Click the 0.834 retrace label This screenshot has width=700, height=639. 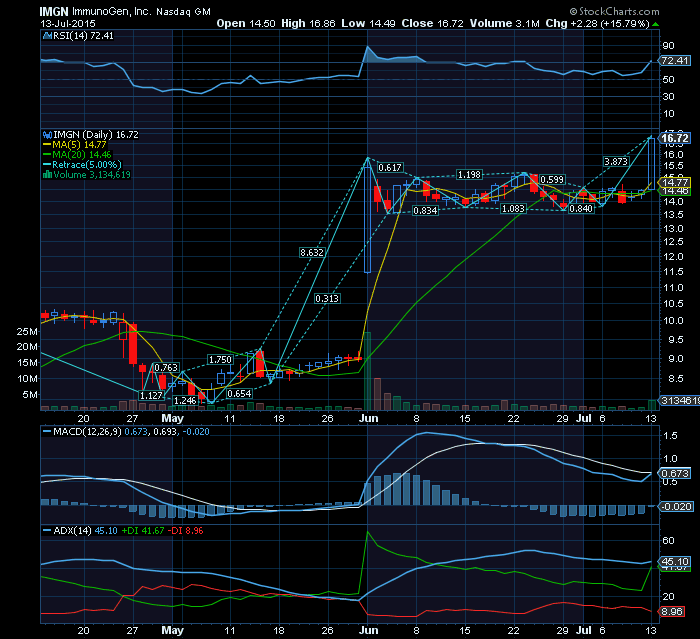click(x=425, y=211)
